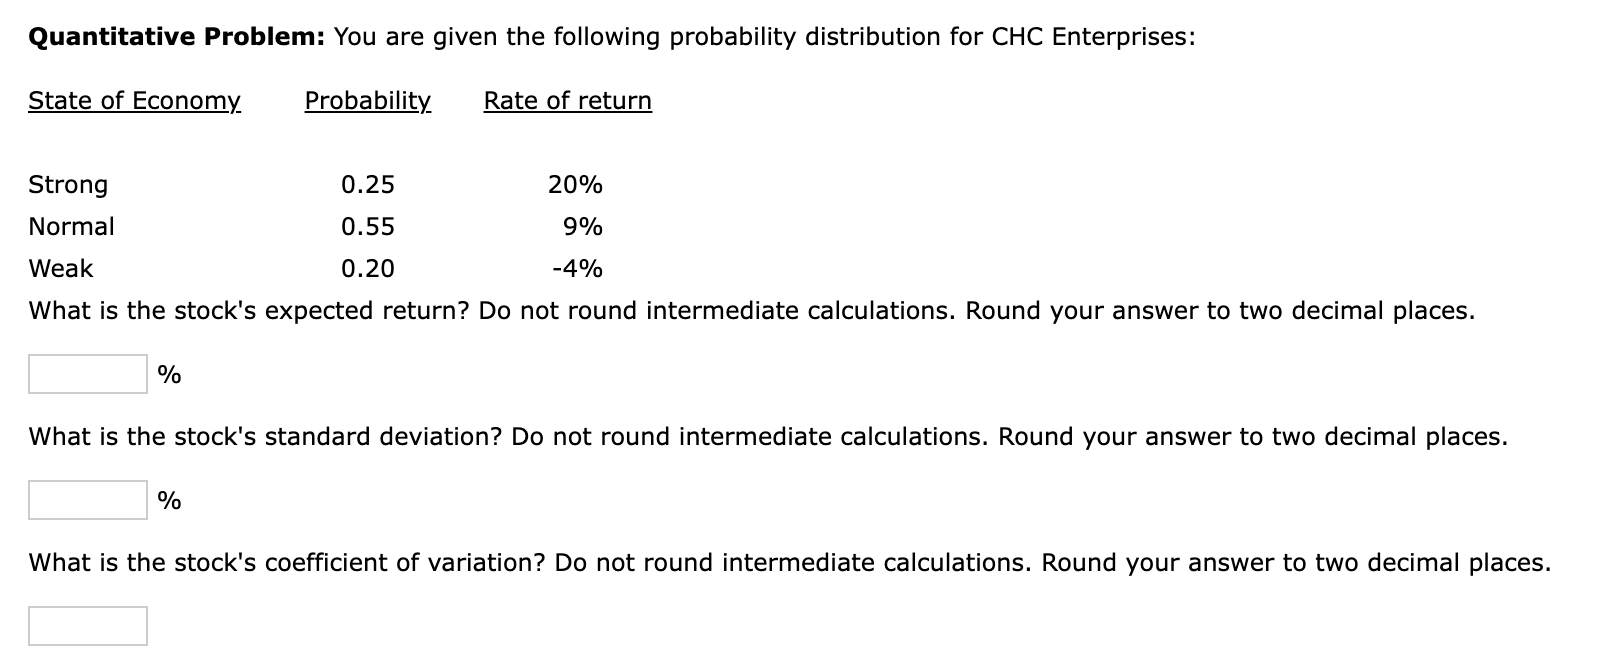Click the percent sign beside the second input
The height and width of the screenshot is (672, 1620).
click(170, 500)
